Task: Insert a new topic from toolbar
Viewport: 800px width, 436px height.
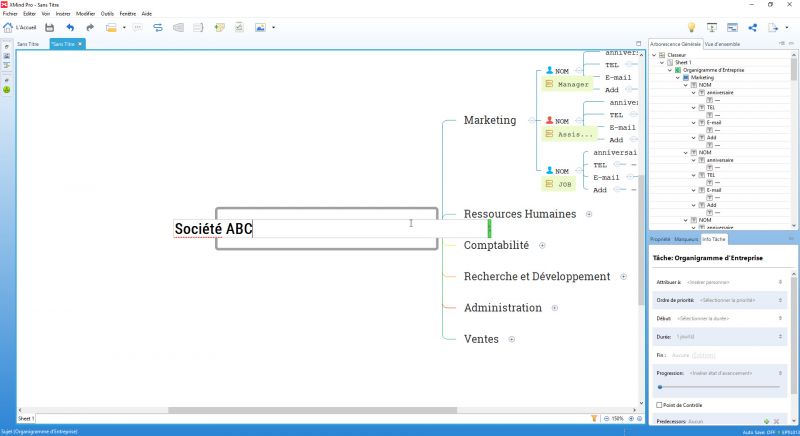Action: pos(111,28)
